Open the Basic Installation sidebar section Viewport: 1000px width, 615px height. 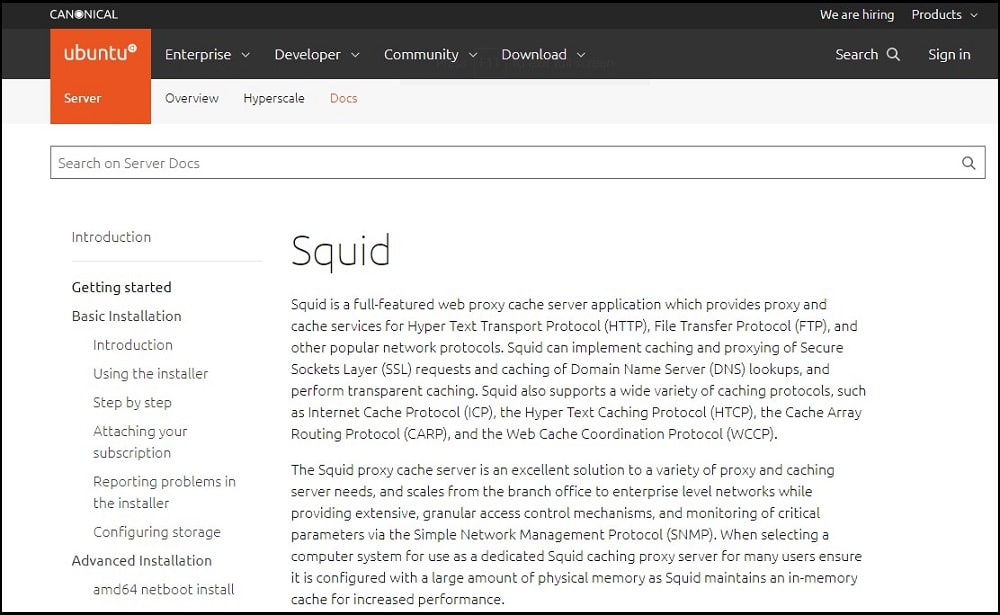coord(126,316)
